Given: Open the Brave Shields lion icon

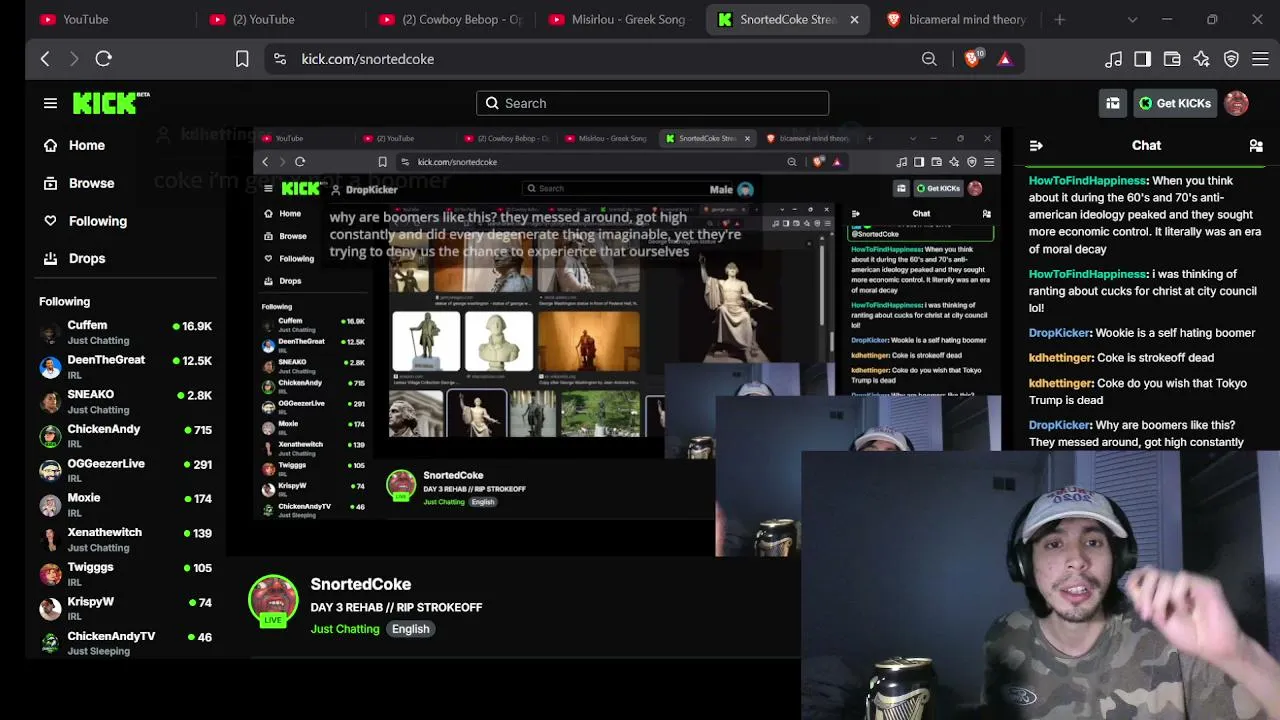Looking at the screenshot, I should tap(972, 59).
